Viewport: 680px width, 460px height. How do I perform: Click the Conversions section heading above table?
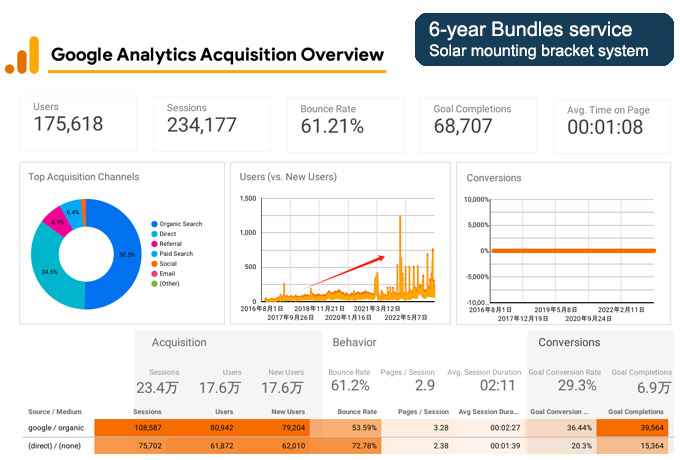click(x=569, y=343)
